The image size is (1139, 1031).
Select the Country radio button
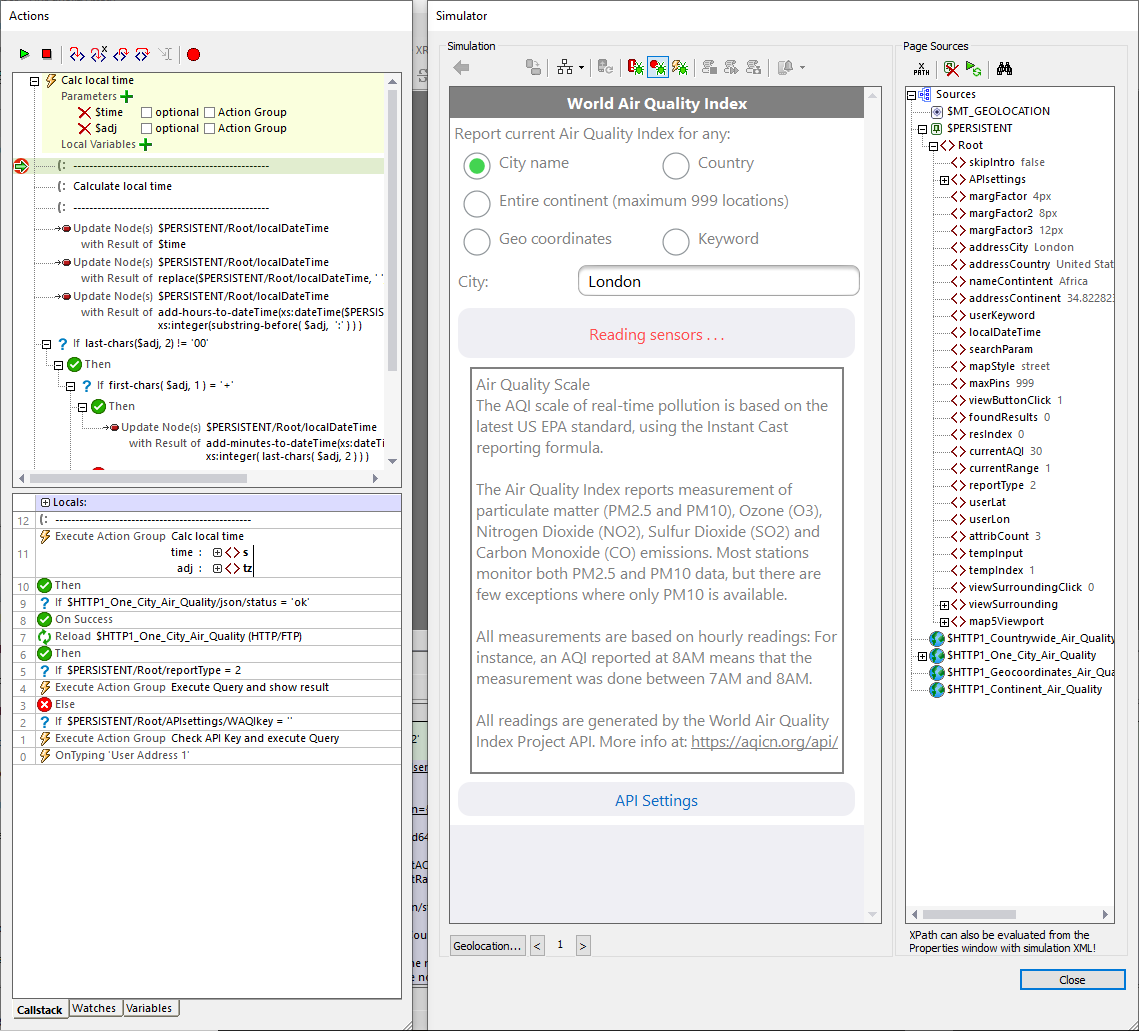(676, 165)
